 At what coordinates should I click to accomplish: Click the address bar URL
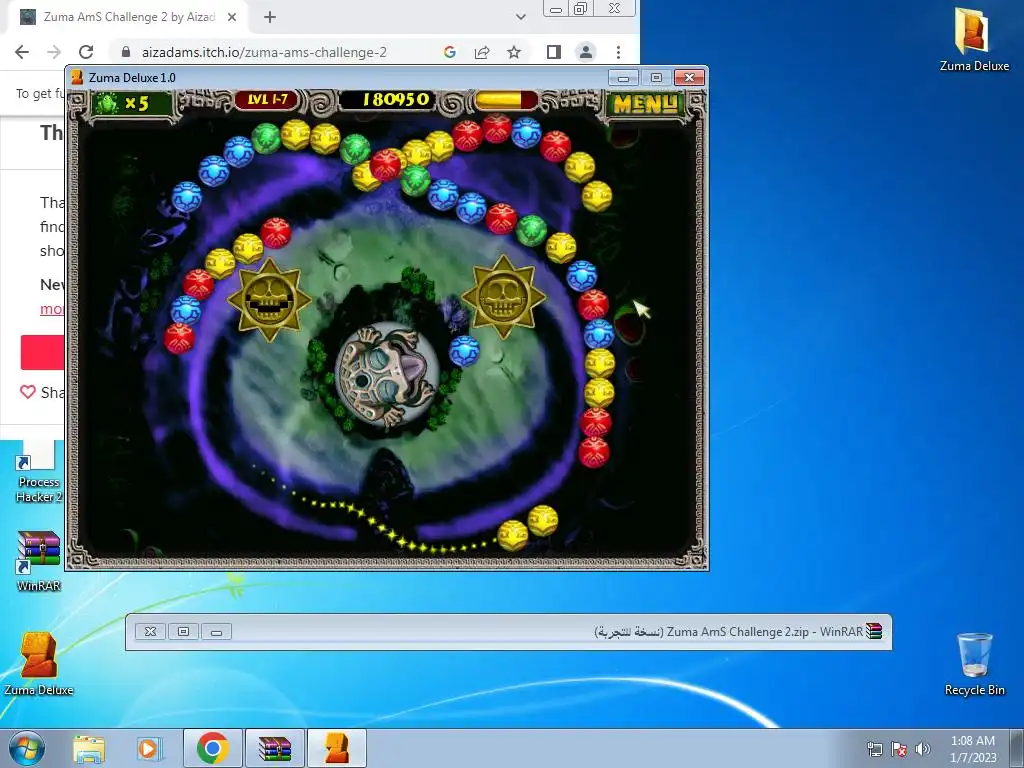[264, 52]
